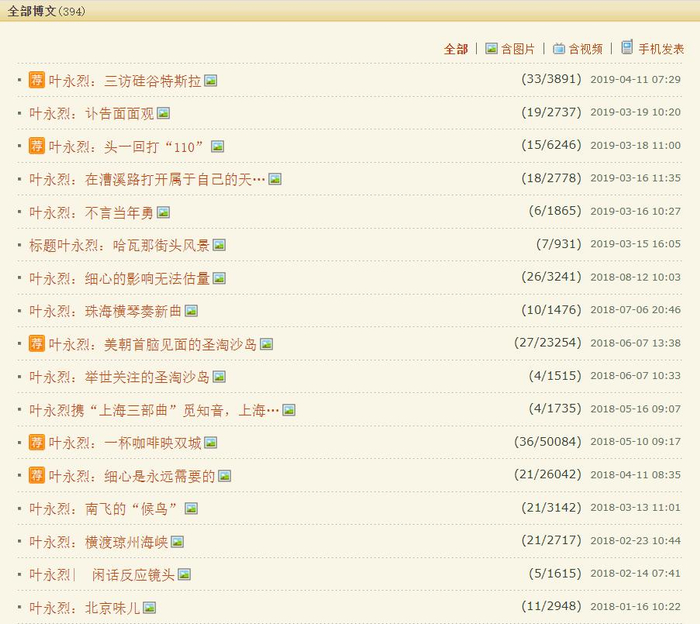Click the picture icon after “上海三部曲”觅知音
Image resolution: width=700 pixels, height=624 pixels.
(x=289, y=410)
